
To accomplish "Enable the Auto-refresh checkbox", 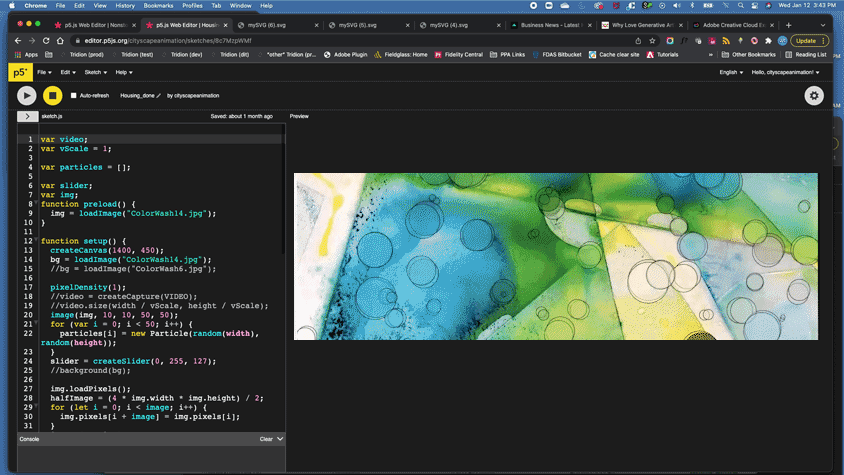I will click(x=73, y=96).
